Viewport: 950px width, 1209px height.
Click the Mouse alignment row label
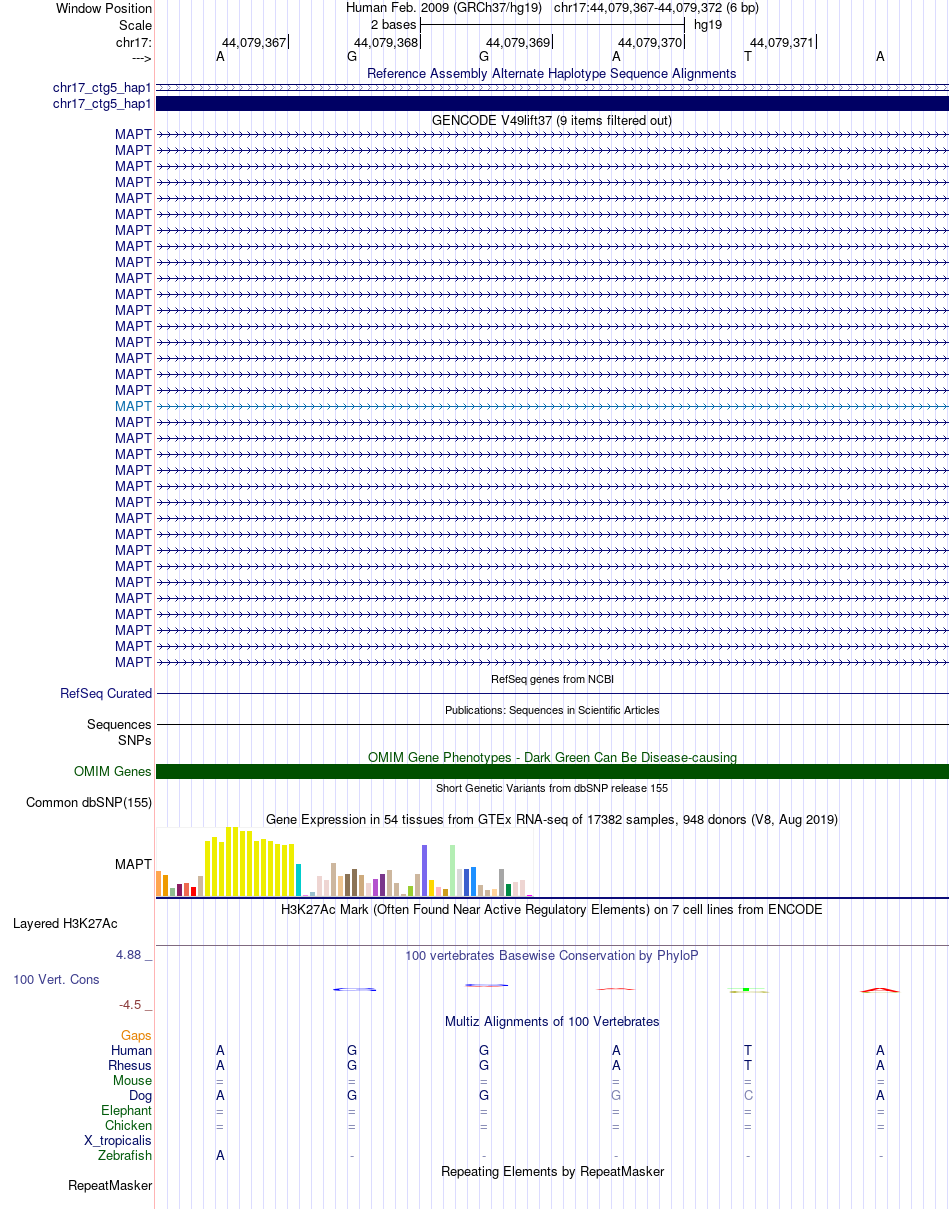(x=132, y=1080)
